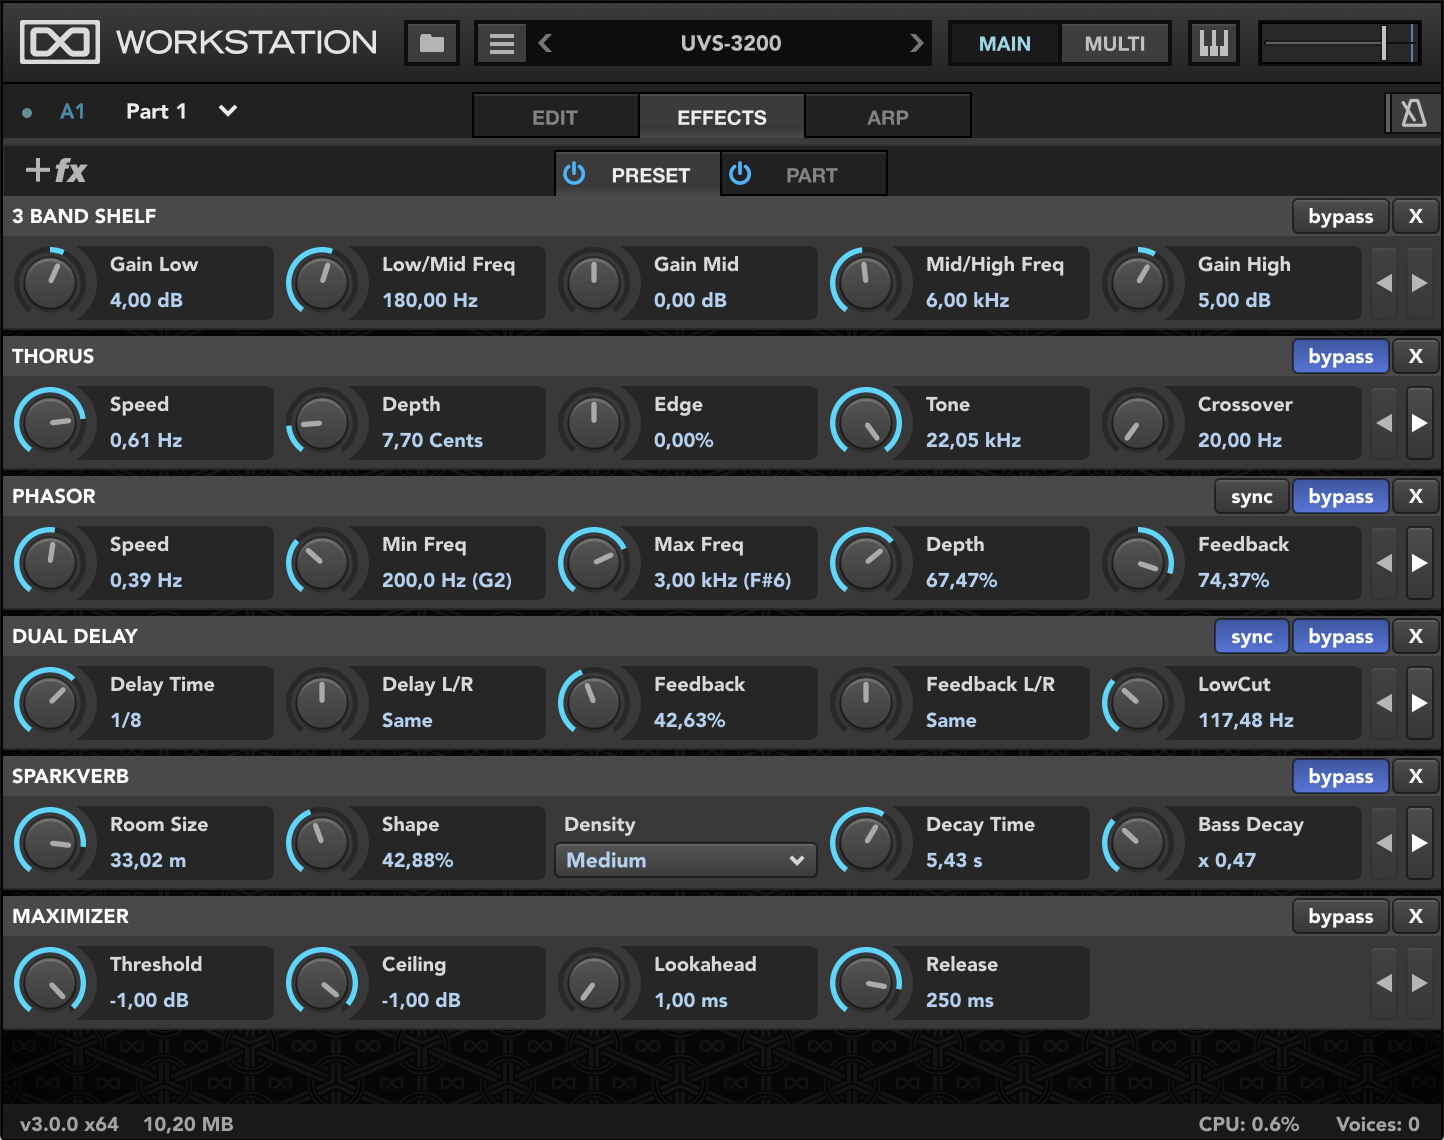Click the Ceiling -1,00 dB value
The image size is (1444, 1140).
click(x=421, y=1000)
